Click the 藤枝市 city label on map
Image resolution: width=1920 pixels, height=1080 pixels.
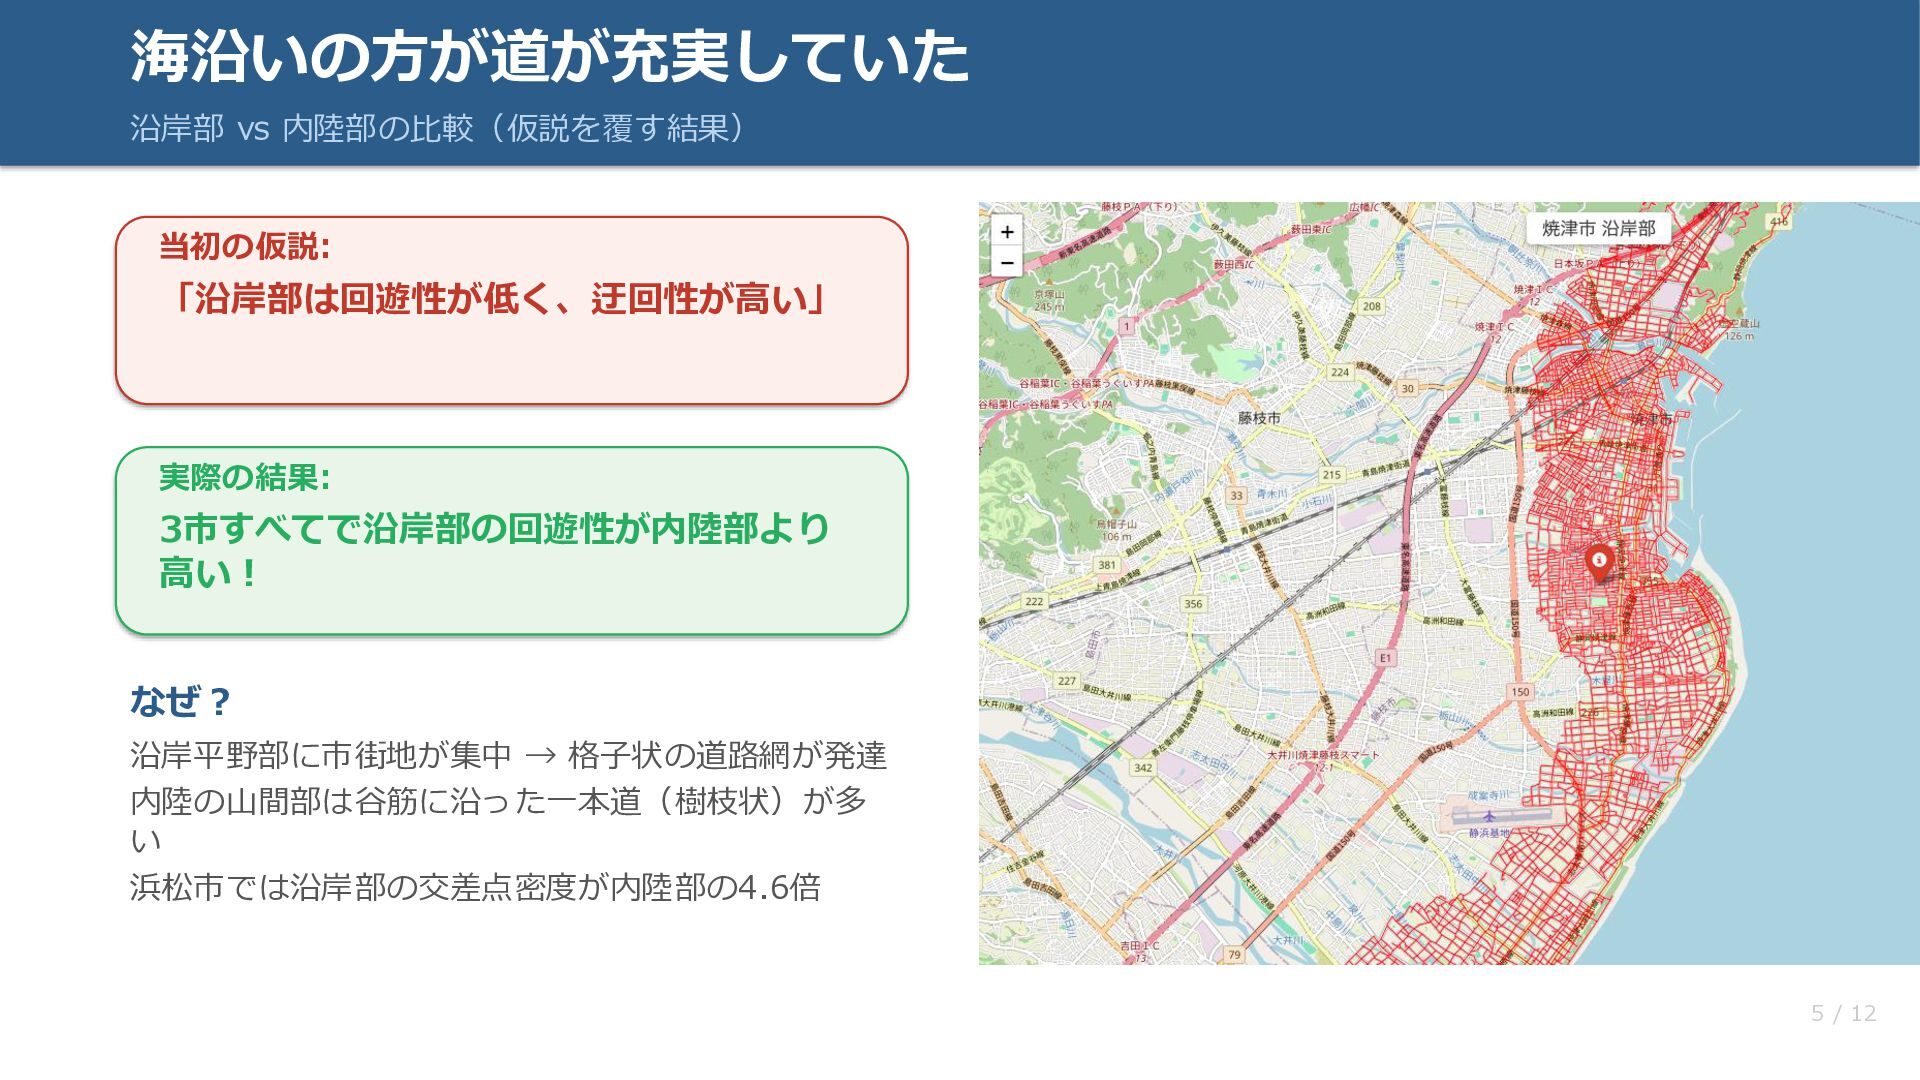1259,418
